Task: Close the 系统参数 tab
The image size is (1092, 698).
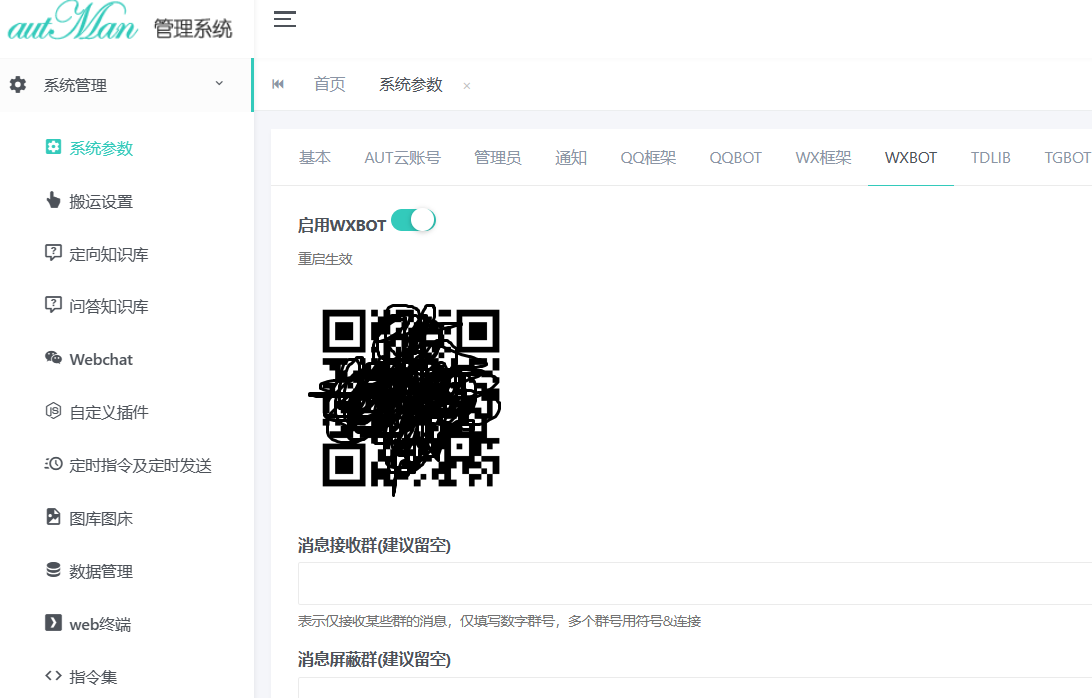Action: pos(466,85)
